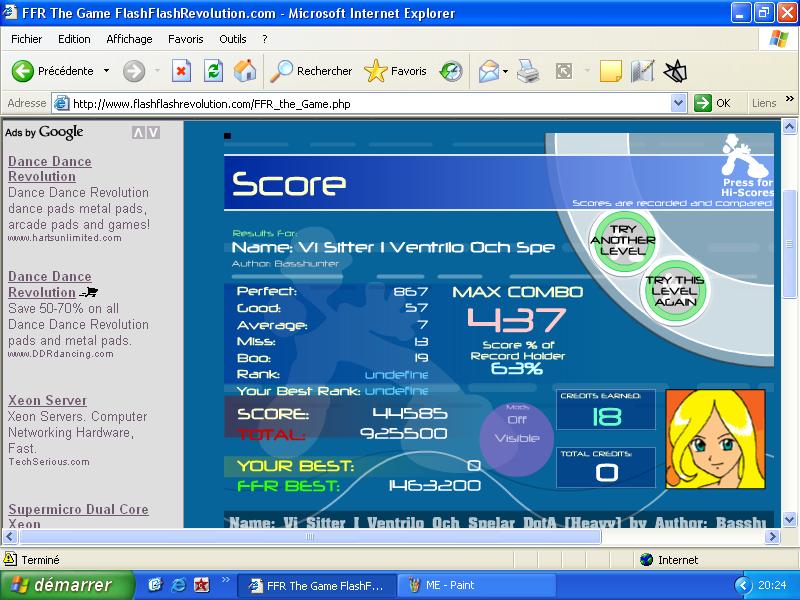Click the Mail envelope icon
800x600 pixels.
(x=489, y=71)
